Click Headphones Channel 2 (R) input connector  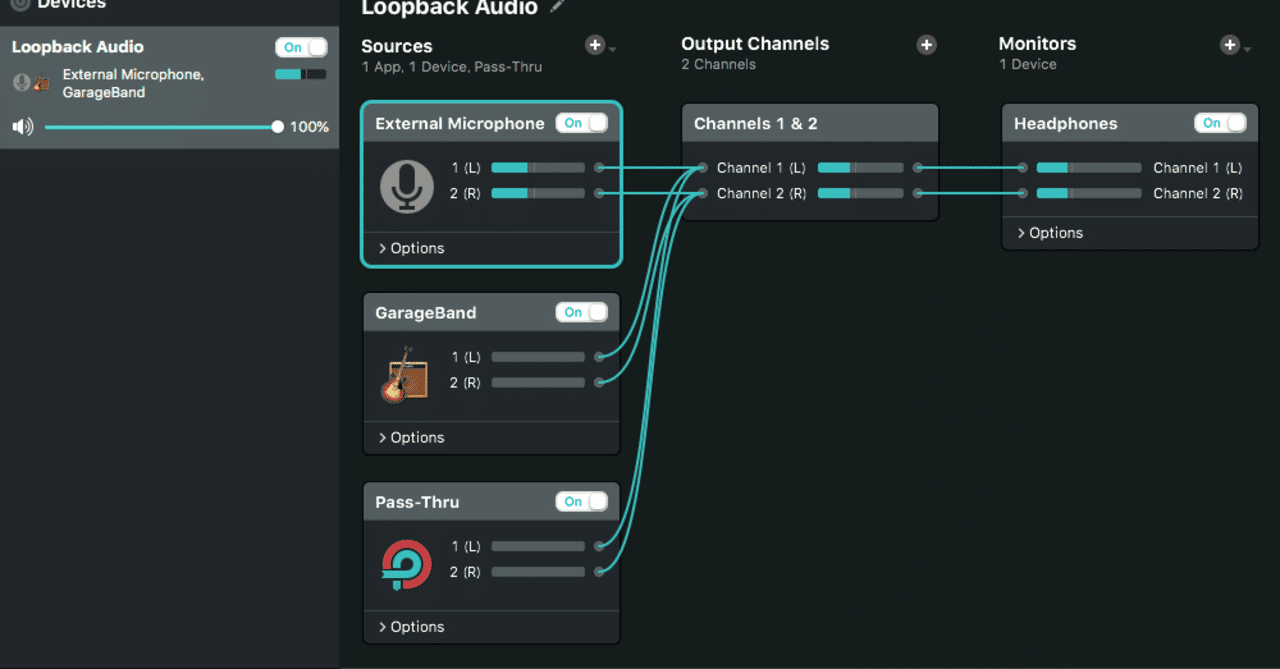1022,193
